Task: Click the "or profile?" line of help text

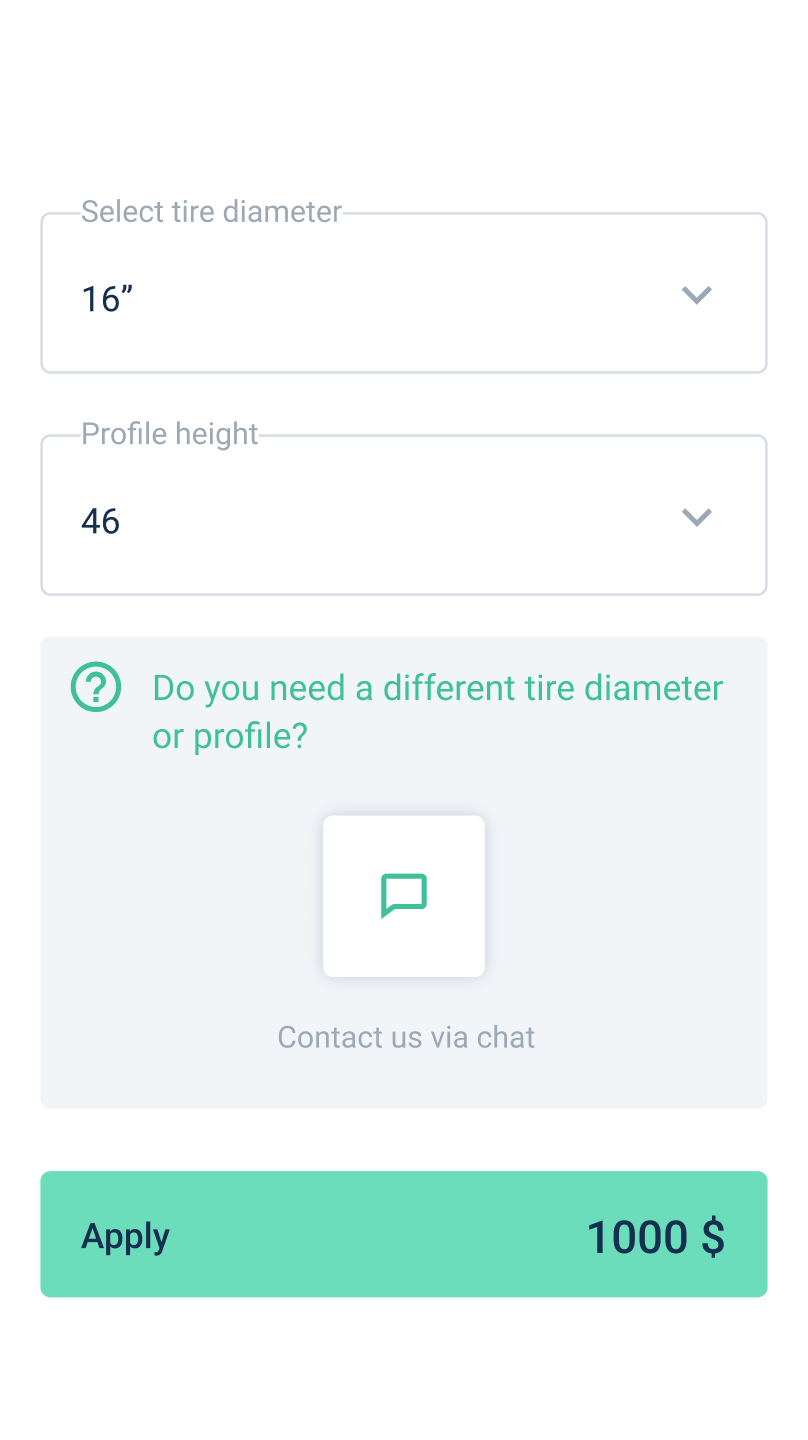Action: pyautogui.click(x=230, y=737)
